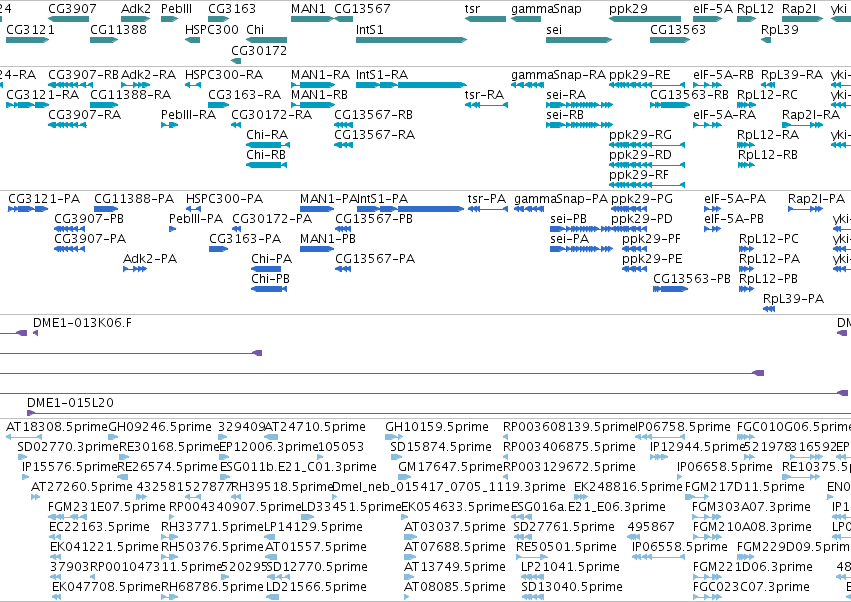
Task: Click the tsr gene label
Action: click(x=472, y=9)
